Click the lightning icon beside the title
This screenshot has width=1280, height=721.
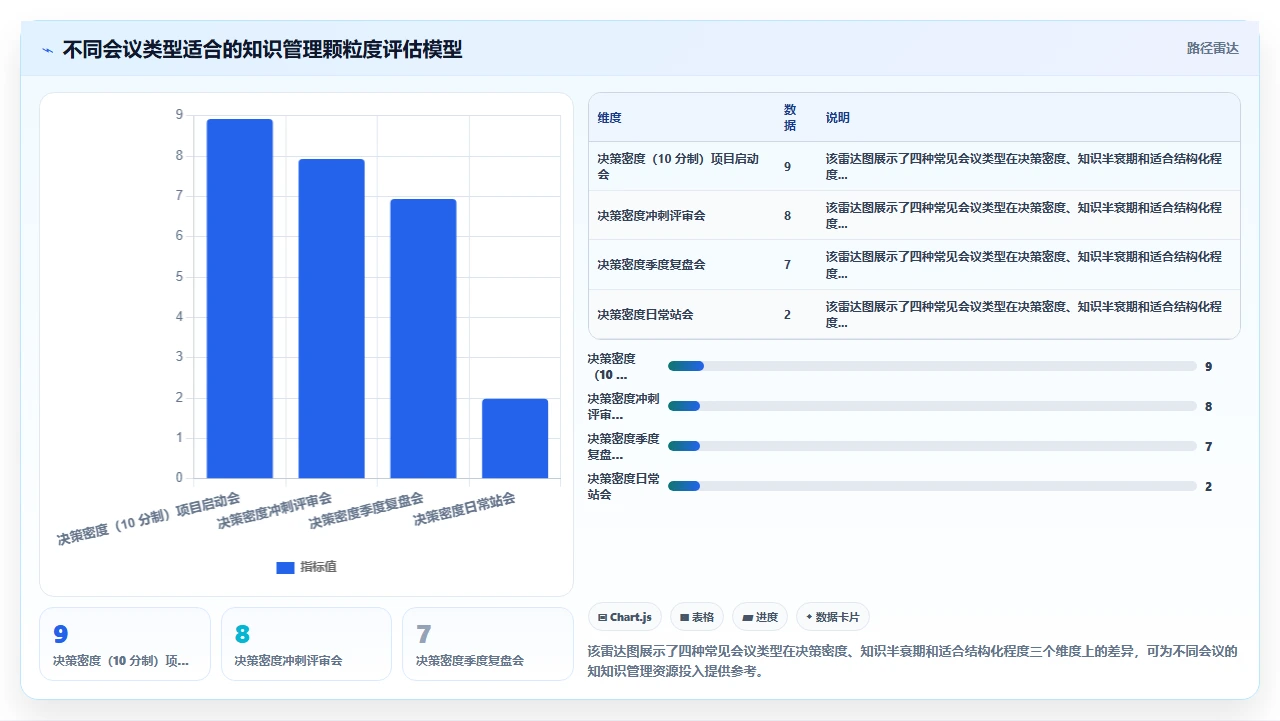[48, 49]
